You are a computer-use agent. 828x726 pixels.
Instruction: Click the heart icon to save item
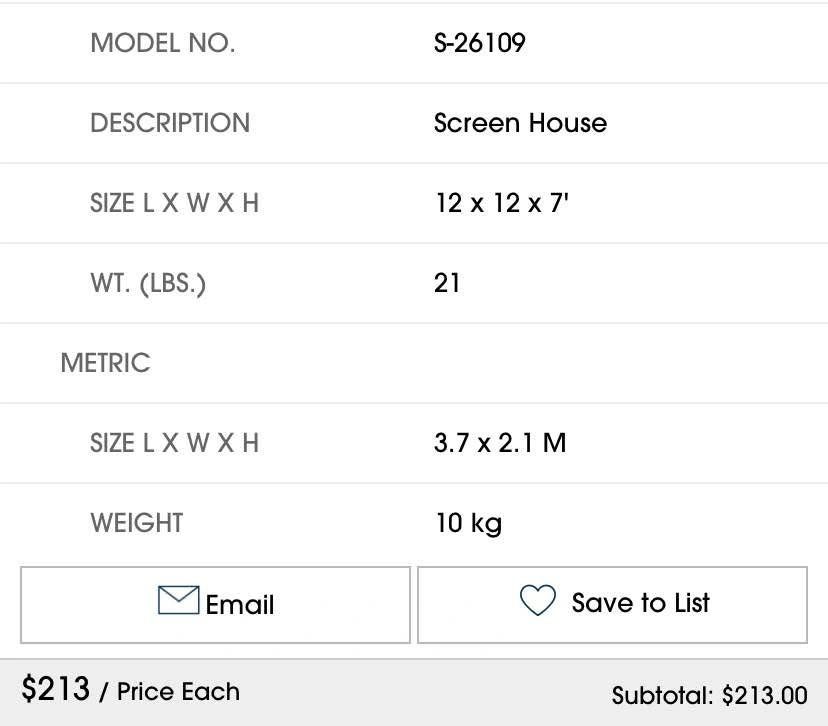[x=538, y=601]
